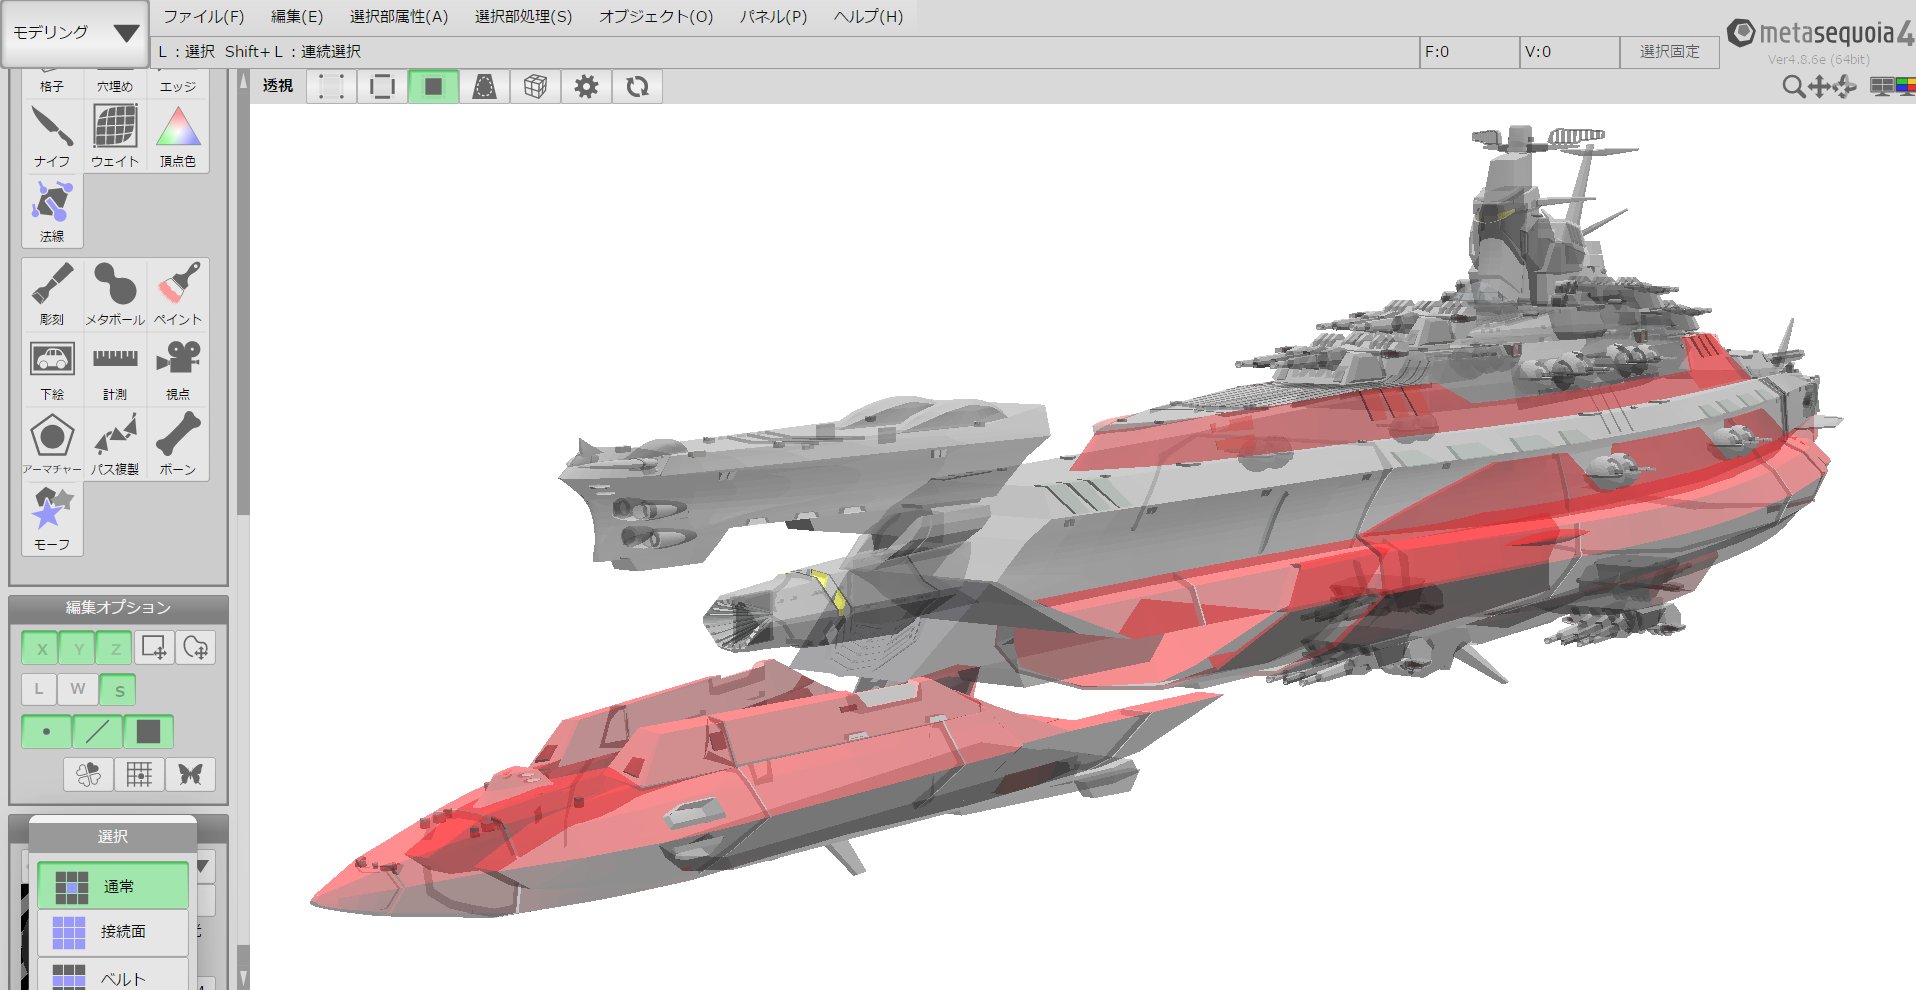Select the ウェイト (Weight) tool
This screenshot has width=1916, height=990.
(x=115, y=136)
